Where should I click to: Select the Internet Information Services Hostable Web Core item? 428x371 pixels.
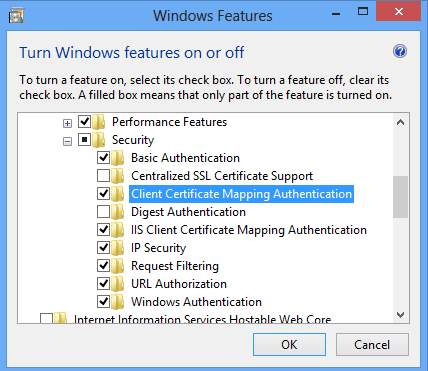click(x=202, y=319)
